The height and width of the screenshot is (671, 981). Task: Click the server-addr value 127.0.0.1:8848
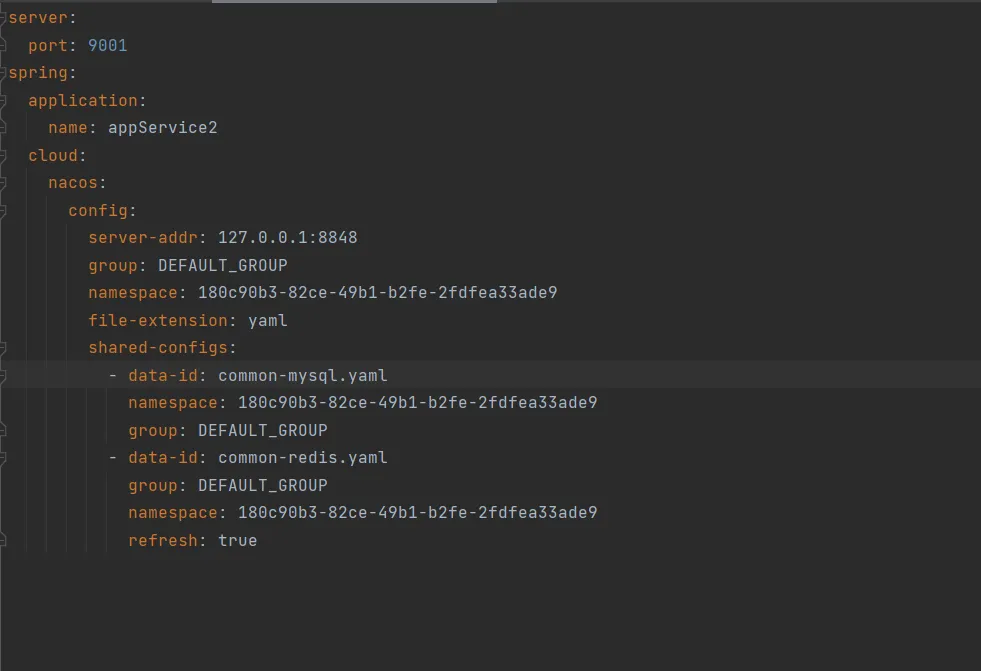287,238
